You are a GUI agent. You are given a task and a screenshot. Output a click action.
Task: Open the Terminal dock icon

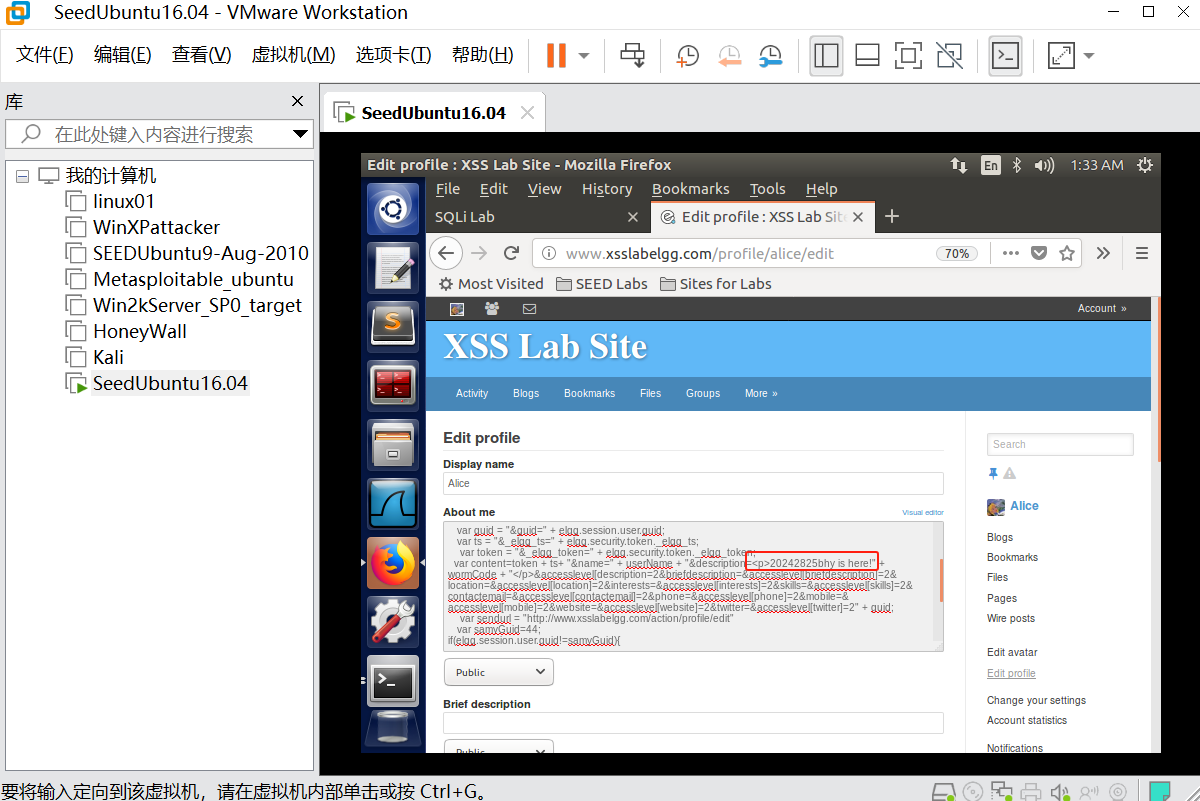tap(393, 681)
